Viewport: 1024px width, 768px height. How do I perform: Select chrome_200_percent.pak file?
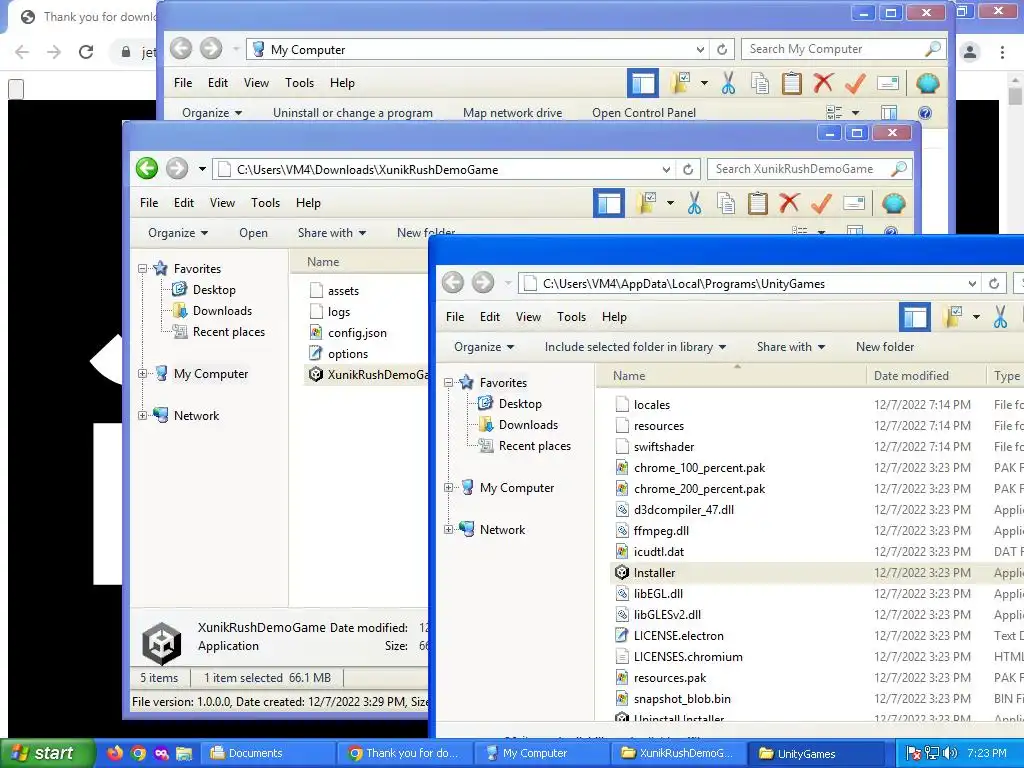point(699,489)
